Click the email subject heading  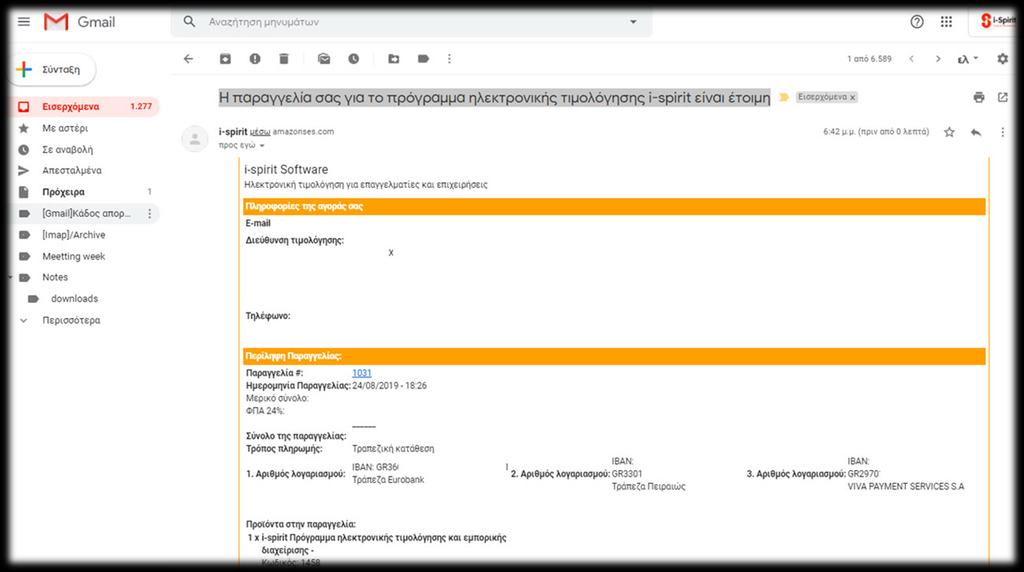[x=494, y=97]
